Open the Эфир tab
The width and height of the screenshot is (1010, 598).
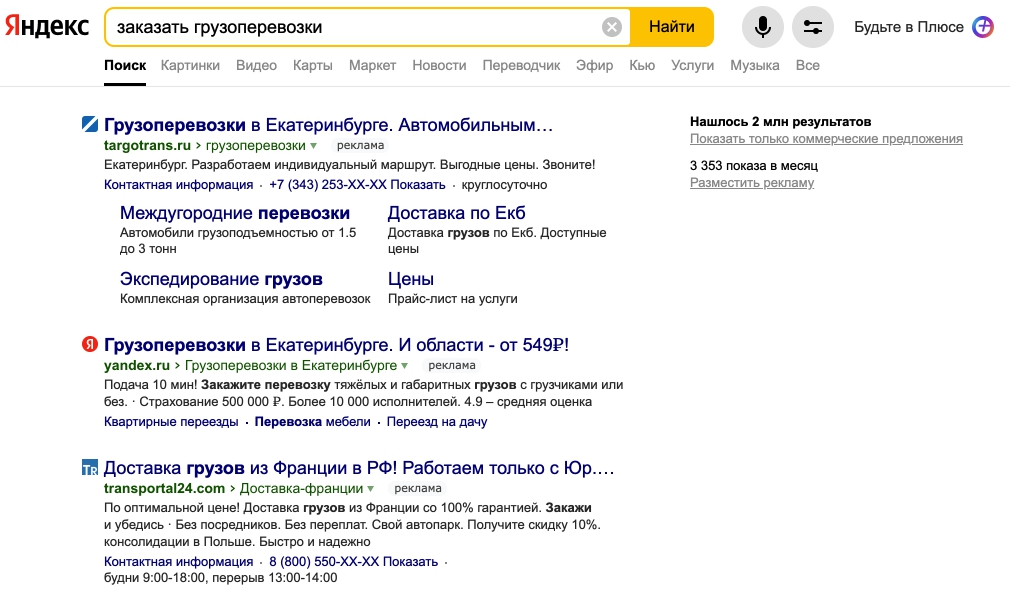click(x=595, y=65)
